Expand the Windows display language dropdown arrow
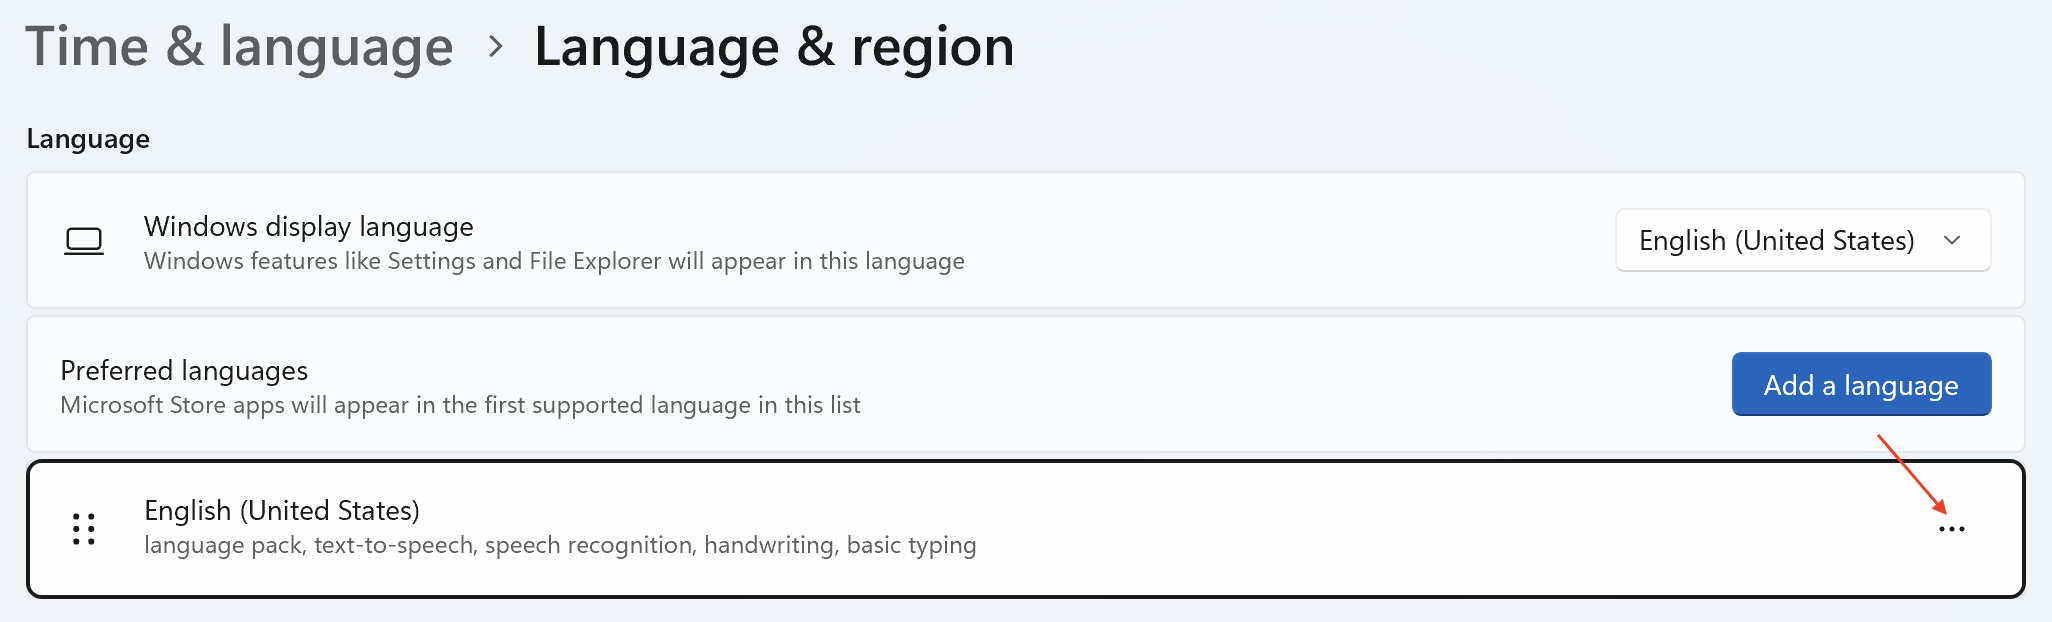The height and width of the screenshot is (622, 2052). coord(1951,240)
